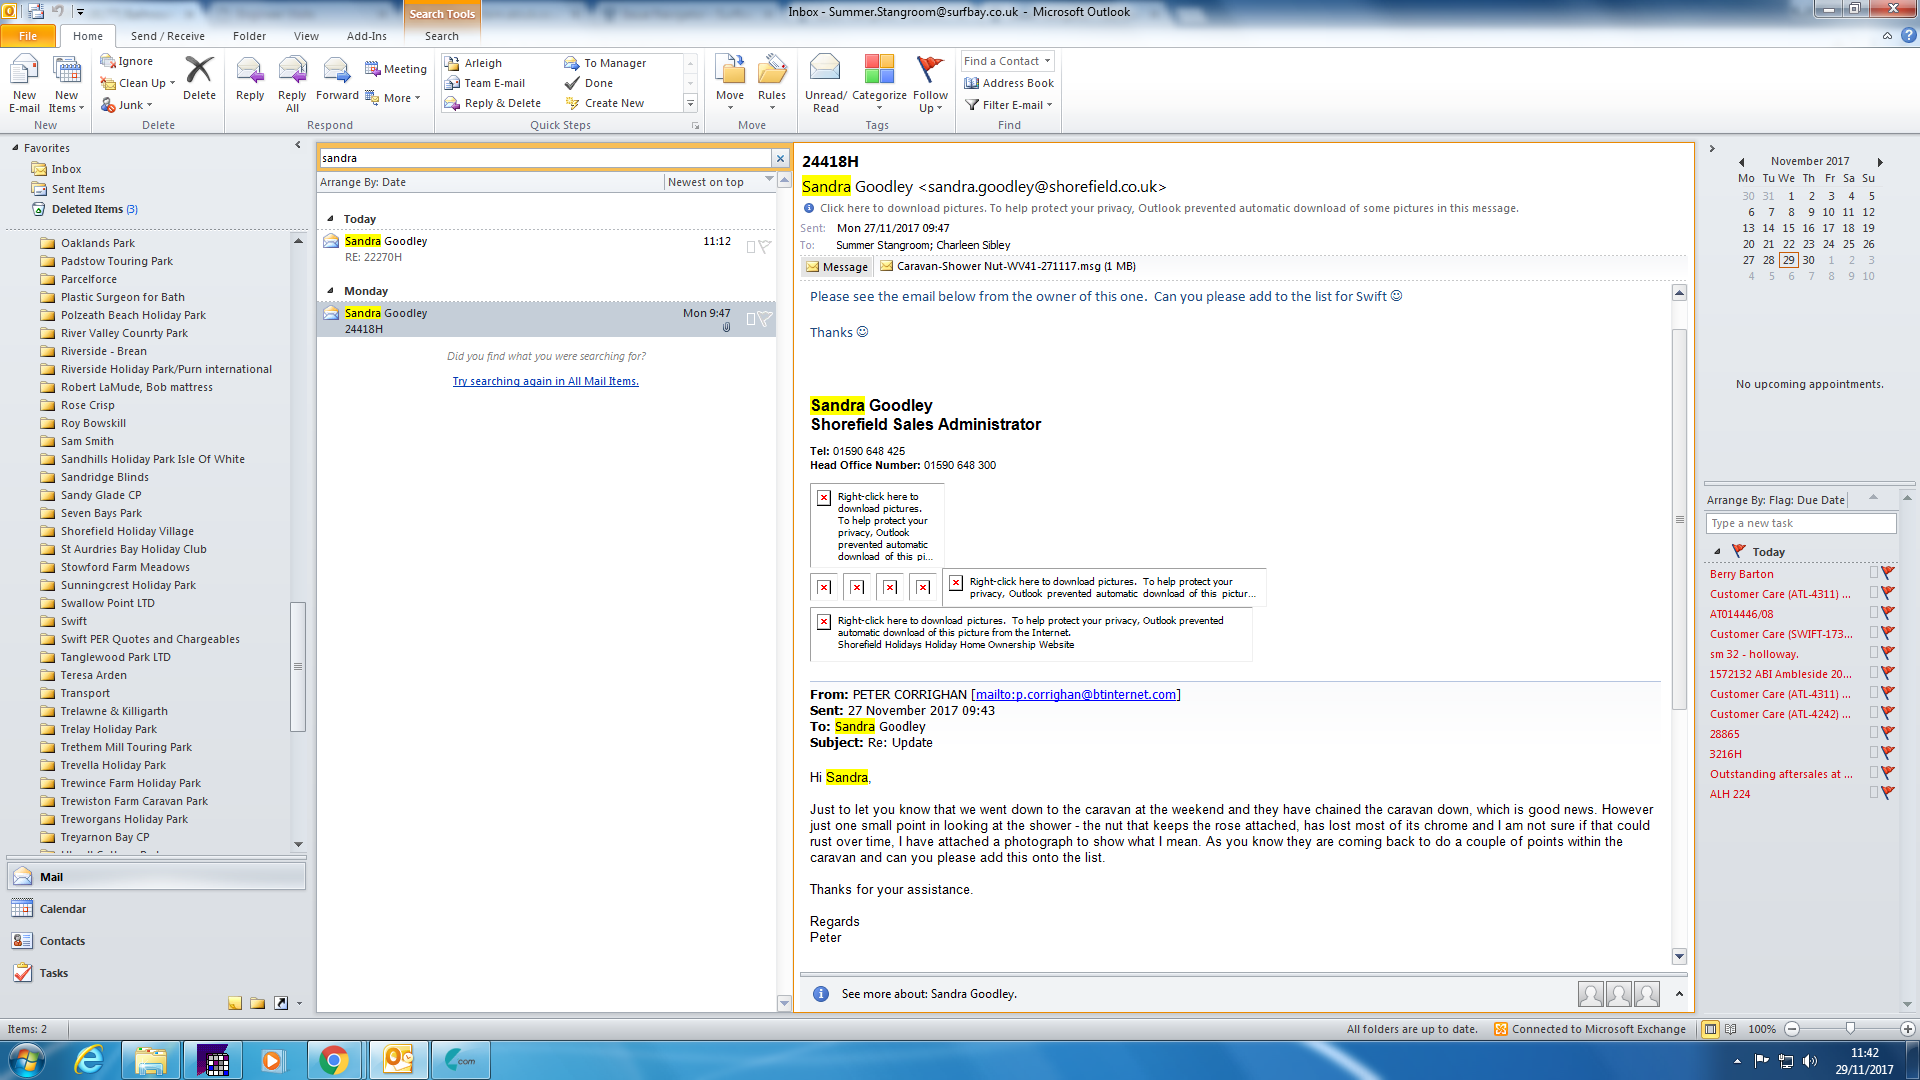Toggle the flag on the 24418H message

point(765,318)
